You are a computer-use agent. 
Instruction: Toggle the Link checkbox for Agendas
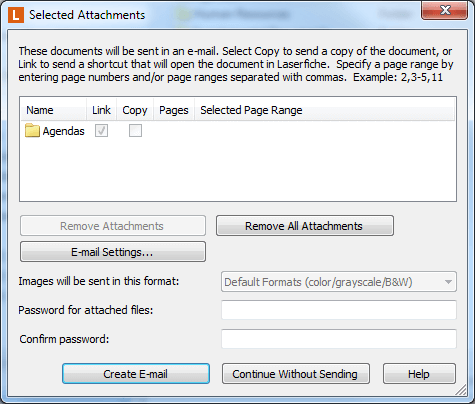[x=101, y=130]
